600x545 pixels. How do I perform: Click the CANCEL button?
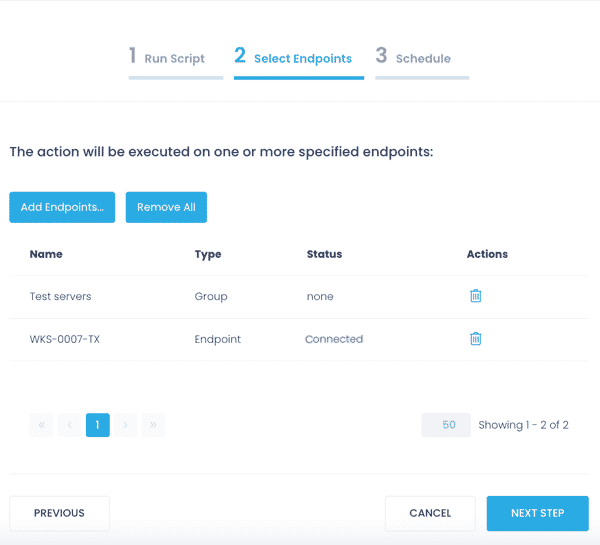(430, 513)
